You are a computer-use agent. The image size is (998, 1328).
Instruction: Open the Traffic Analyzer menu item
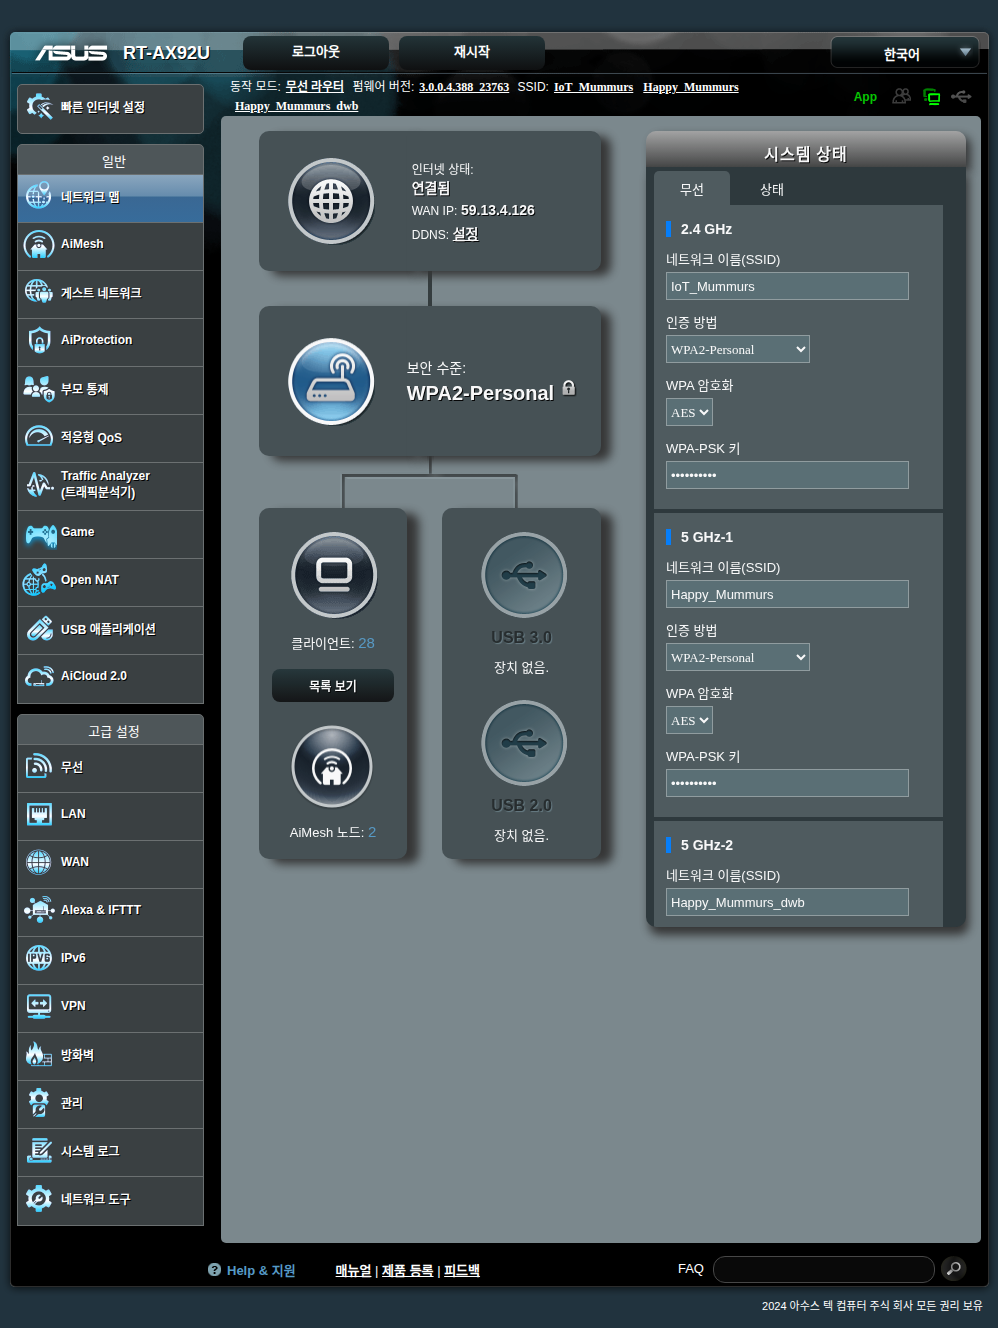point(110,485)
